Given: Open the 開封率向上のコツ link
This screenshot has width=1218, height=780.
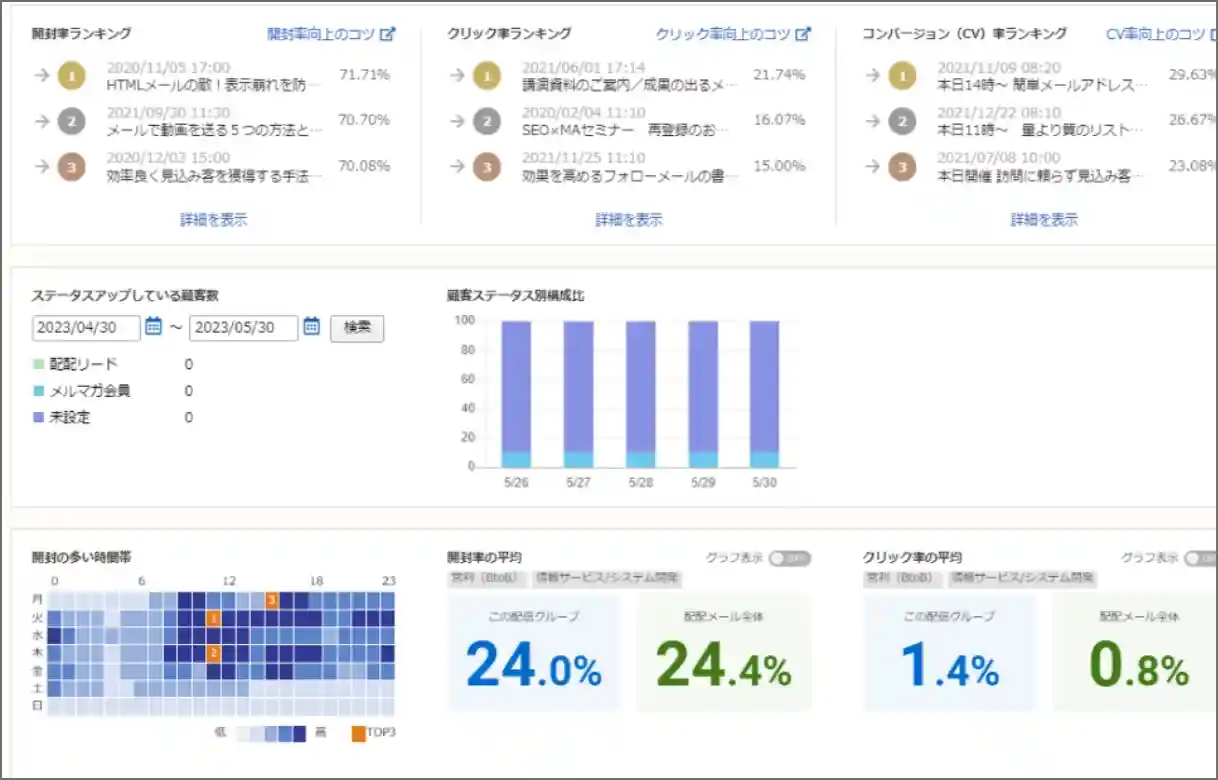Looking at the screenshot, I should pyautogui.click(x=321, y=34).
